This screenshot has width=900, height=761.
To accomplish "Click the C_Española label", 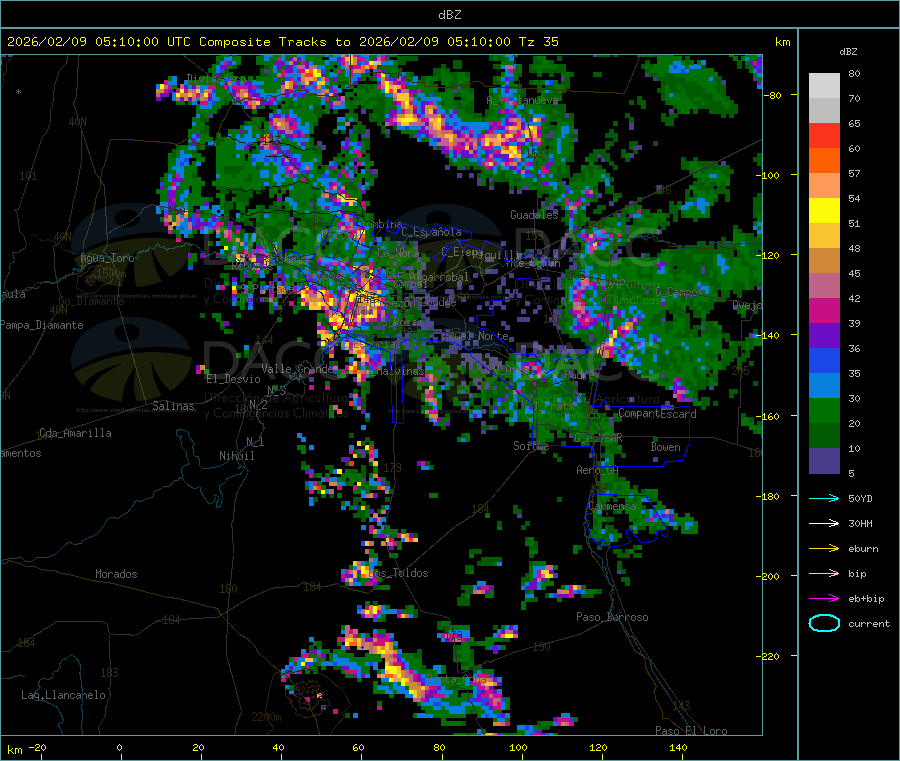I will 431,232.
